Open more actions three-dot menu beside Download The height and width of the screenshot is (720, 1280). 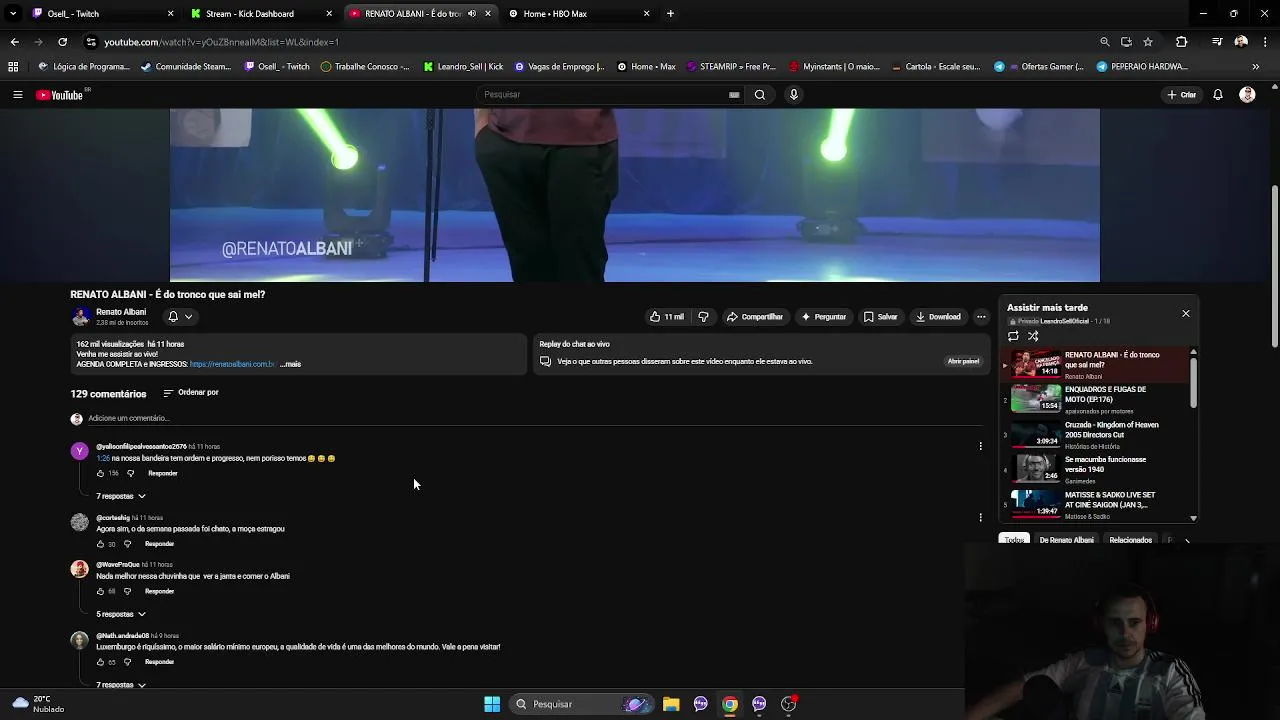point(981,317)
